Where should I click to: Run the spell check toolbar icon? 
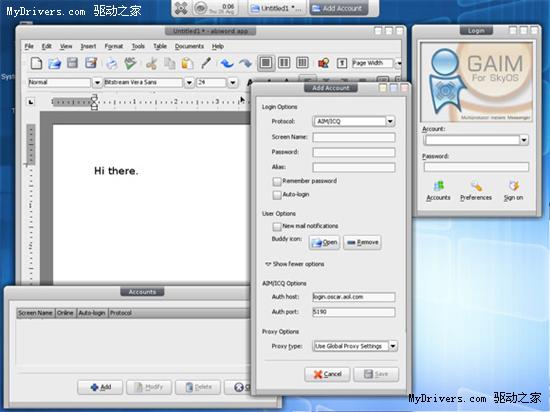coord(130,63)
